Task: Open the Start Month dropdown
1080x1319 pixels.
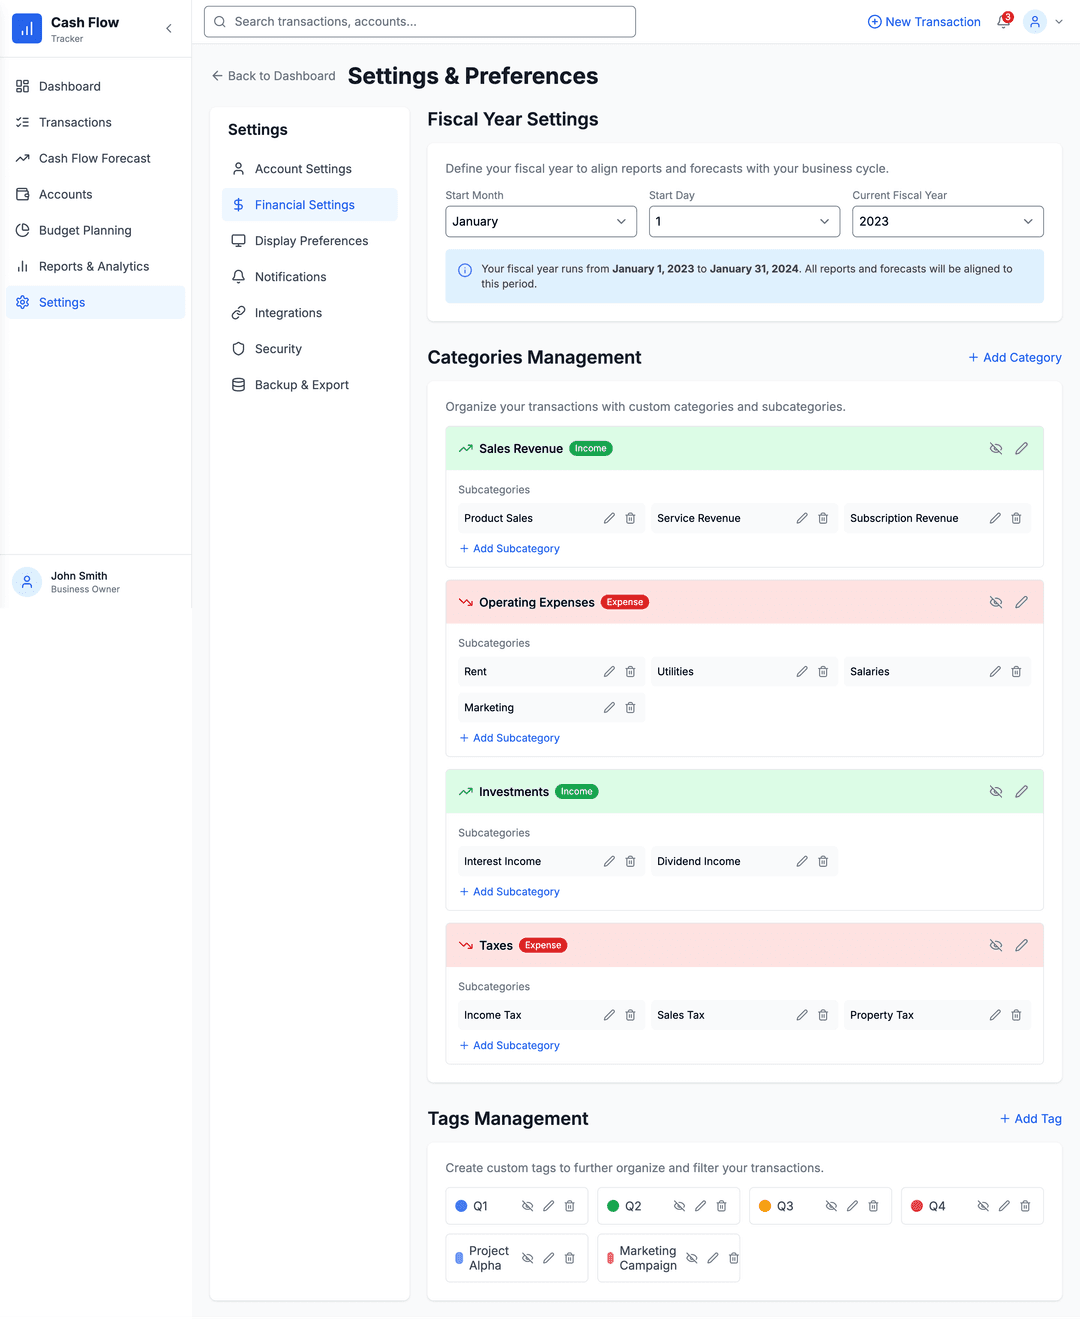Action: tap(540, 222)
